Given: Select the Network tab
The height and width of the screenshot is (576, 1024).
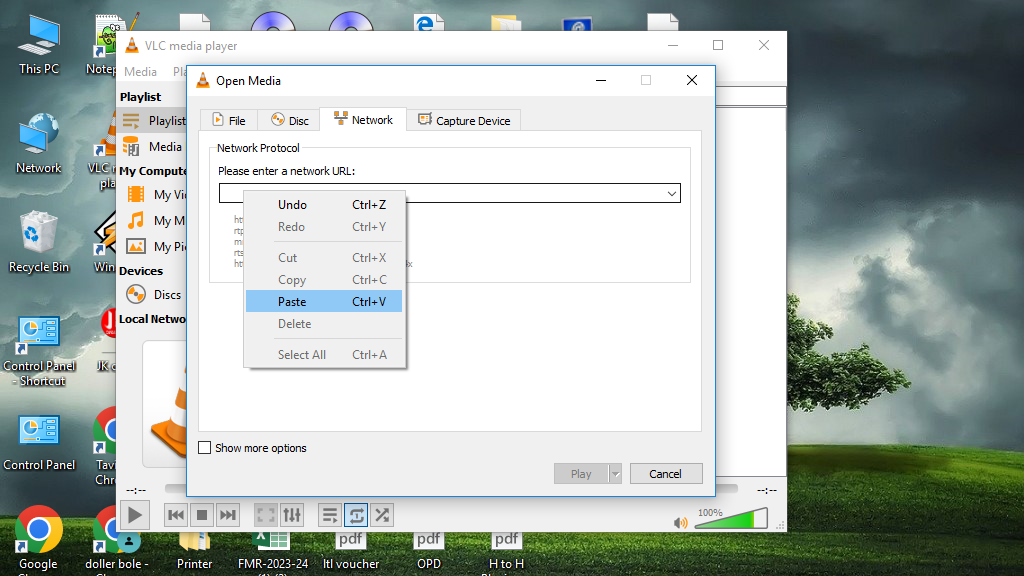Looking at the screenshot, I should point(363,120).
